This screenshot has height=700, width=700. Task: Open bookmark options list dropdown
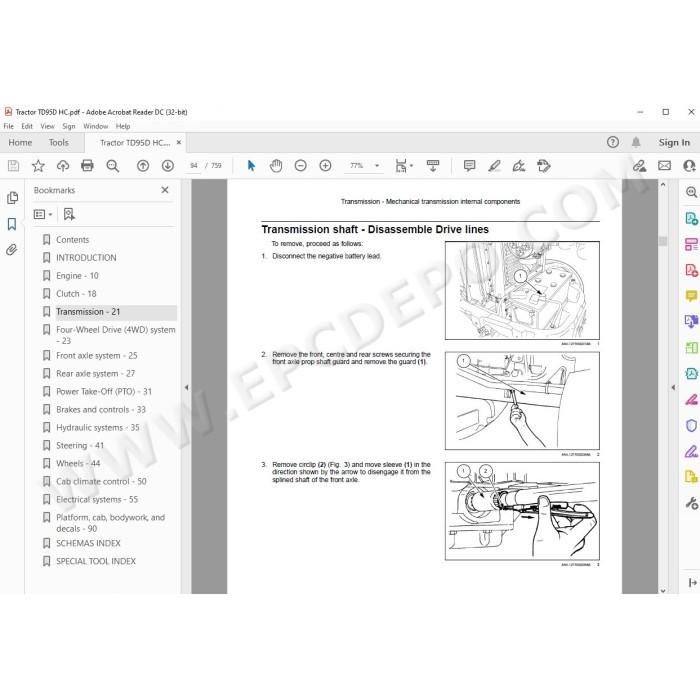click(43, 215)
